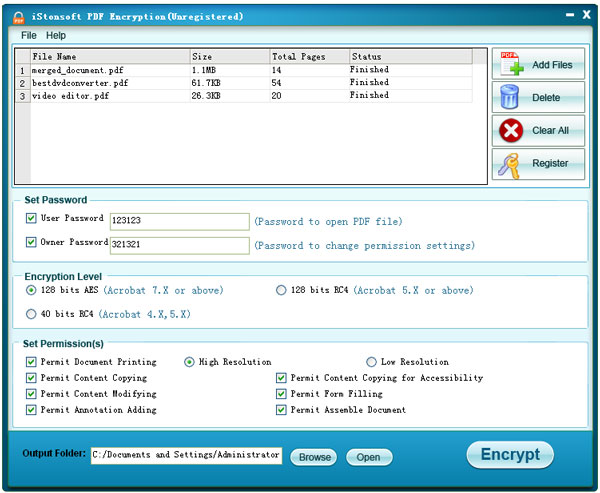Click row number 3 header
The width and height of the screenshot is (600, 493).
click(x=23, y=96)
